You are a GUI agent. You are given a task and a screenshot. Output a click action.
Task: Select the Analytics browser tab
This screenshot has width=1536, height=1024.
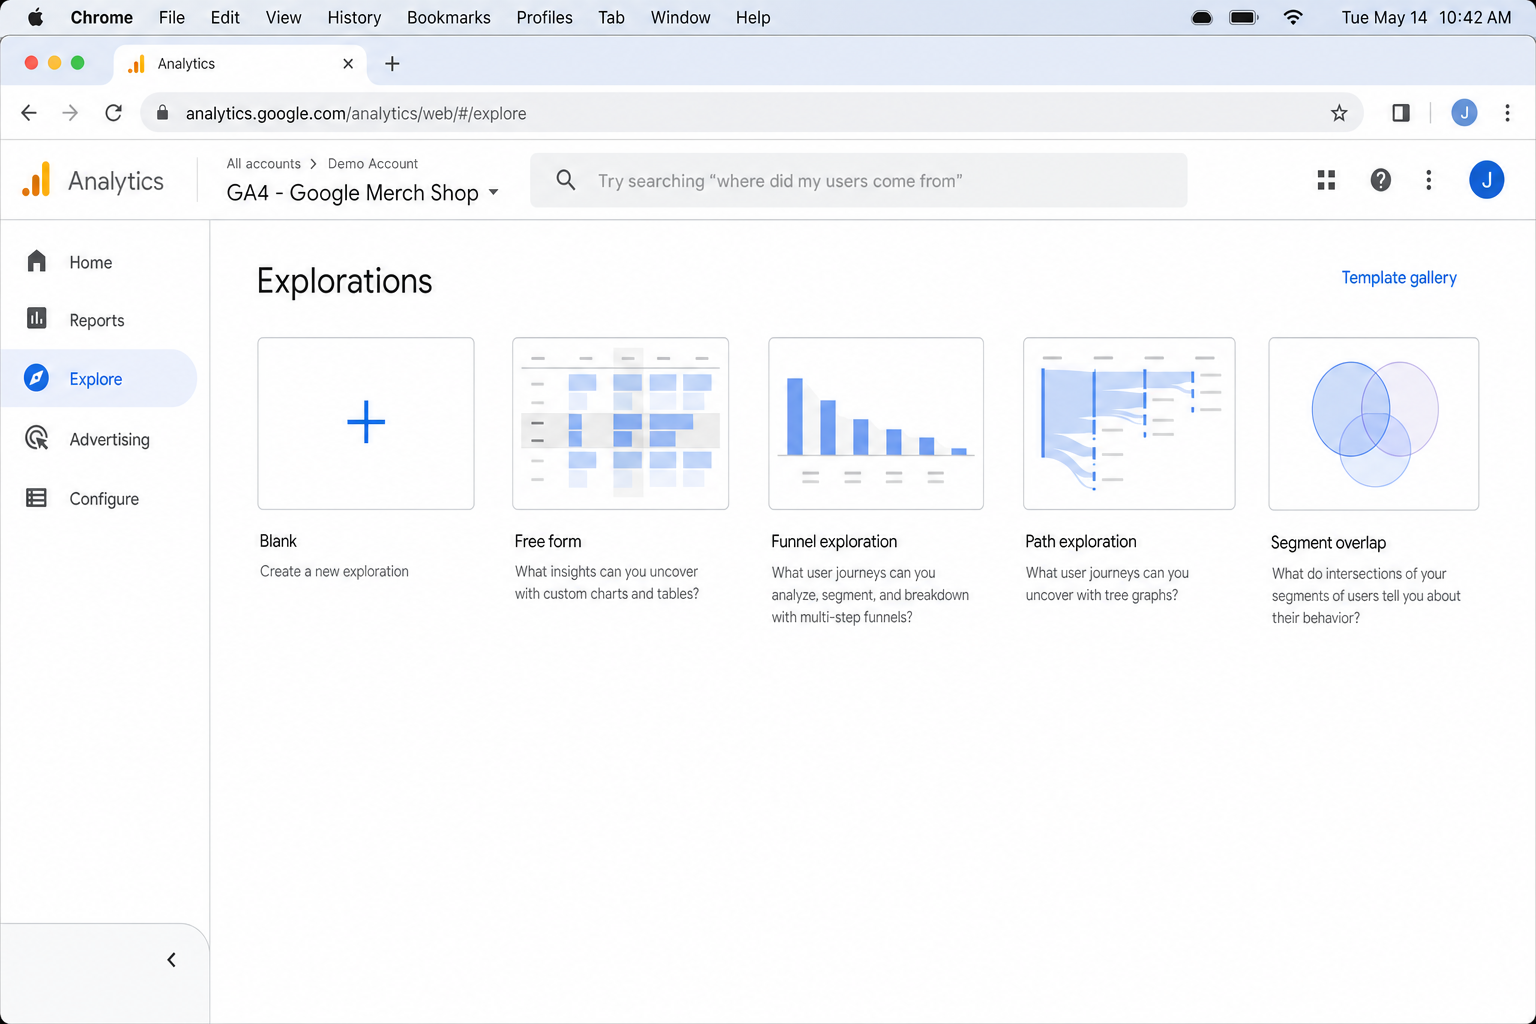240,64
